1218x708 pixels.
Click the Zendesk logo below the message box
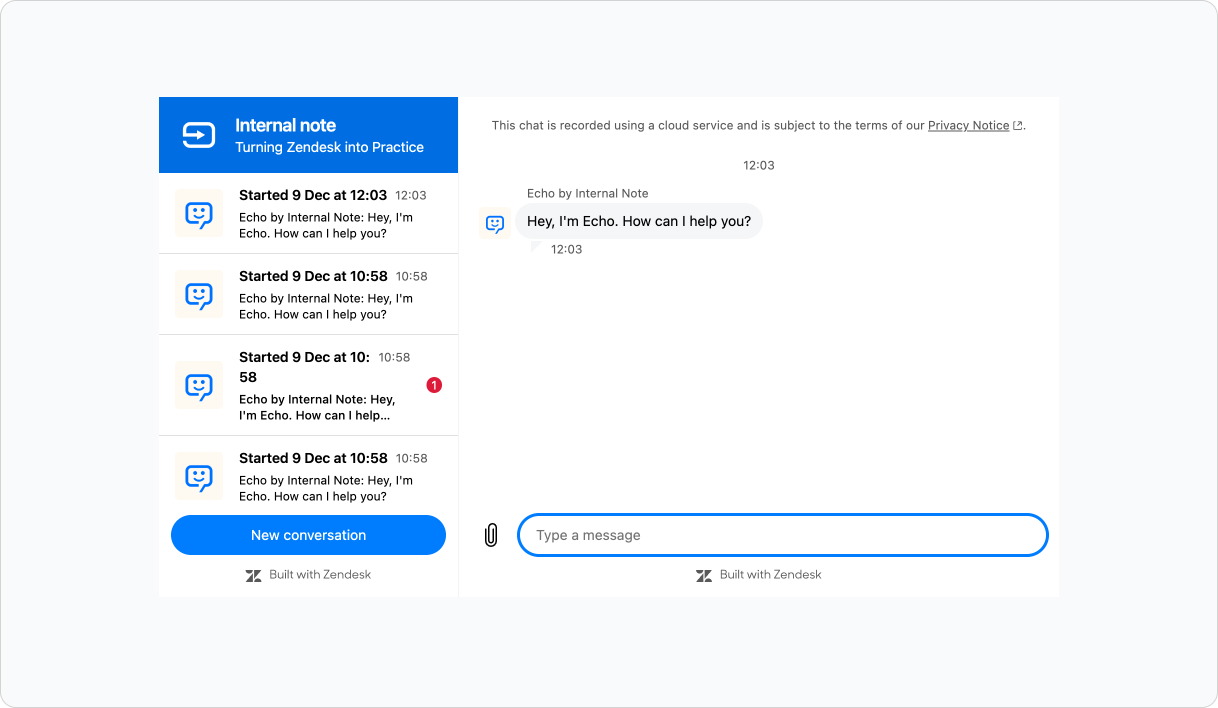(x=704, y=575)
